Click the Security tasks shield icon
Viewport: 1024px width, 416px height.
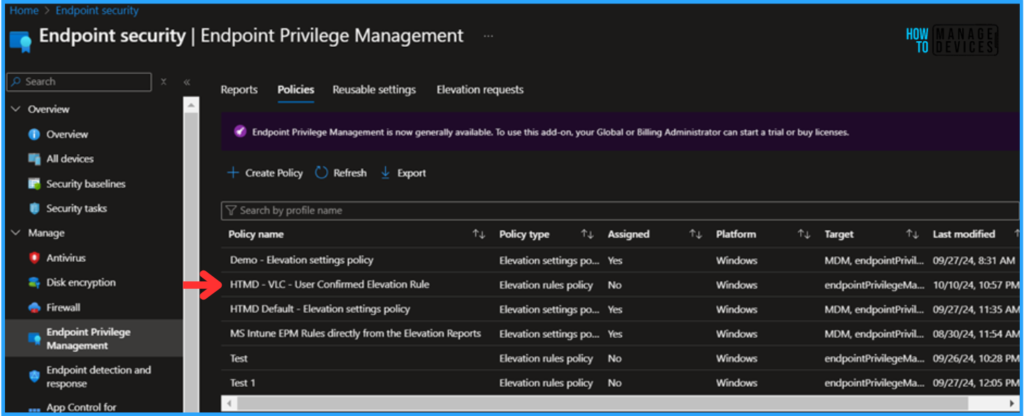point(35,209)
